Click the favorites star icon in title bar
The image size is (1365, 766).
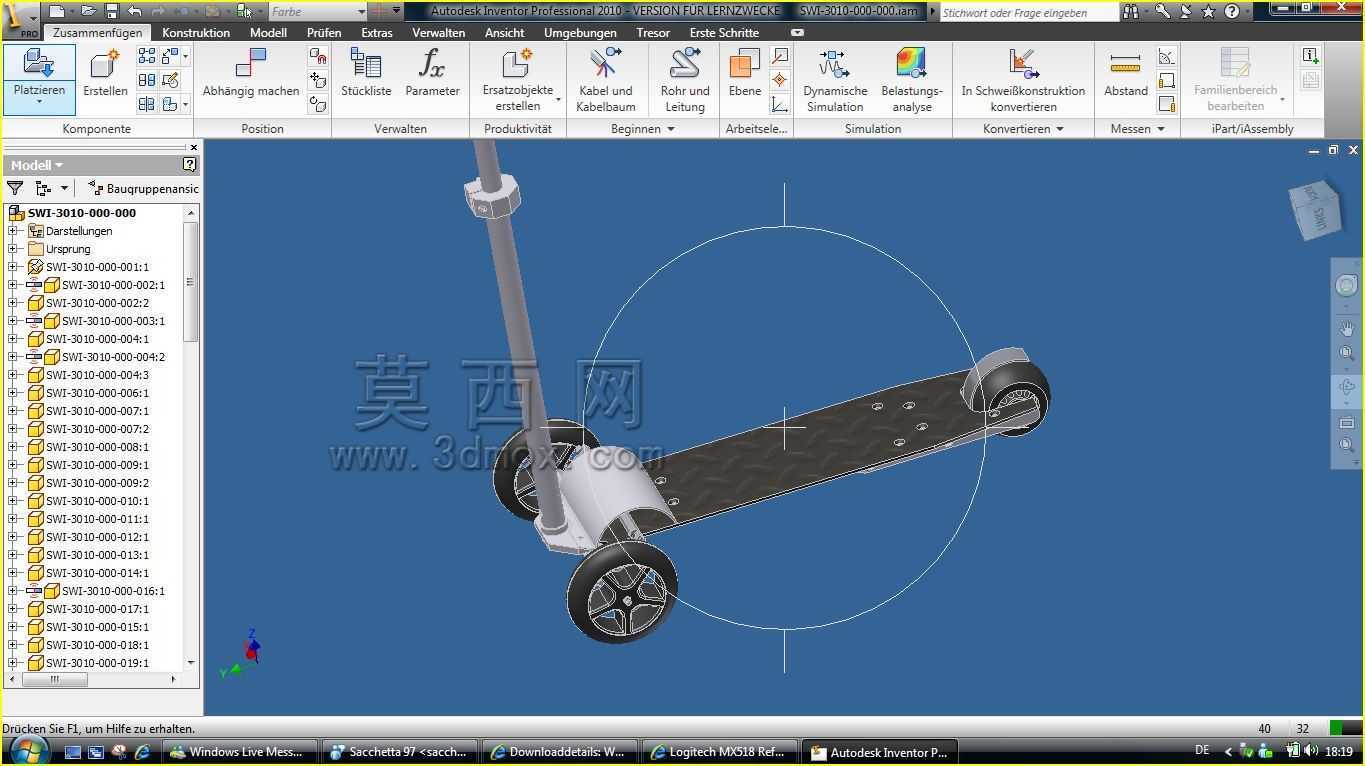(x=1208, y=12)
